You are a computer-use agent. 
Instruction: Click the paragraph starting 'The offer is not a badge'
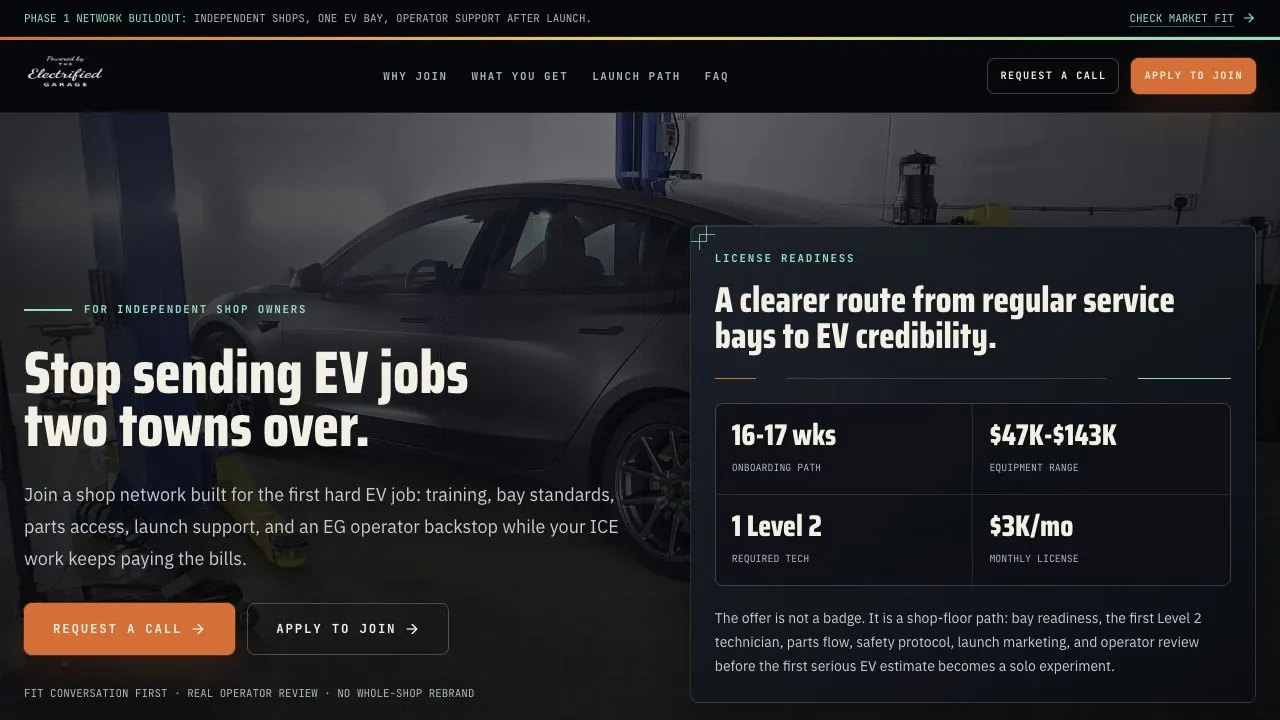pyautogui.click(x=958, y=642)
